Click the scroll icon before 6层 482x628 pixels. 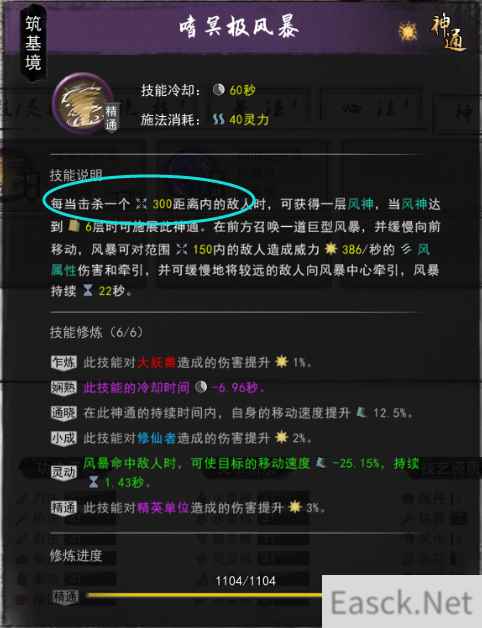click(73, 226)
